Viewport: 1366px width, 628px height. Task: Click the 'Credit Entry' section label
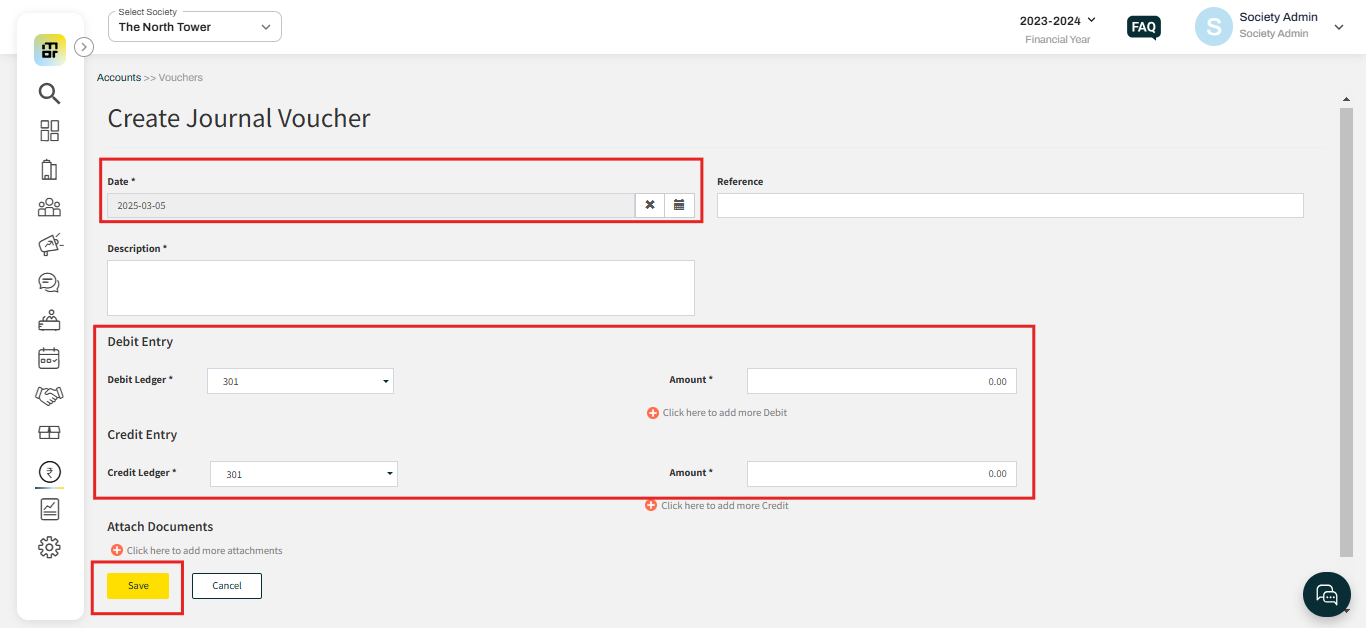[x=142, y=435]
